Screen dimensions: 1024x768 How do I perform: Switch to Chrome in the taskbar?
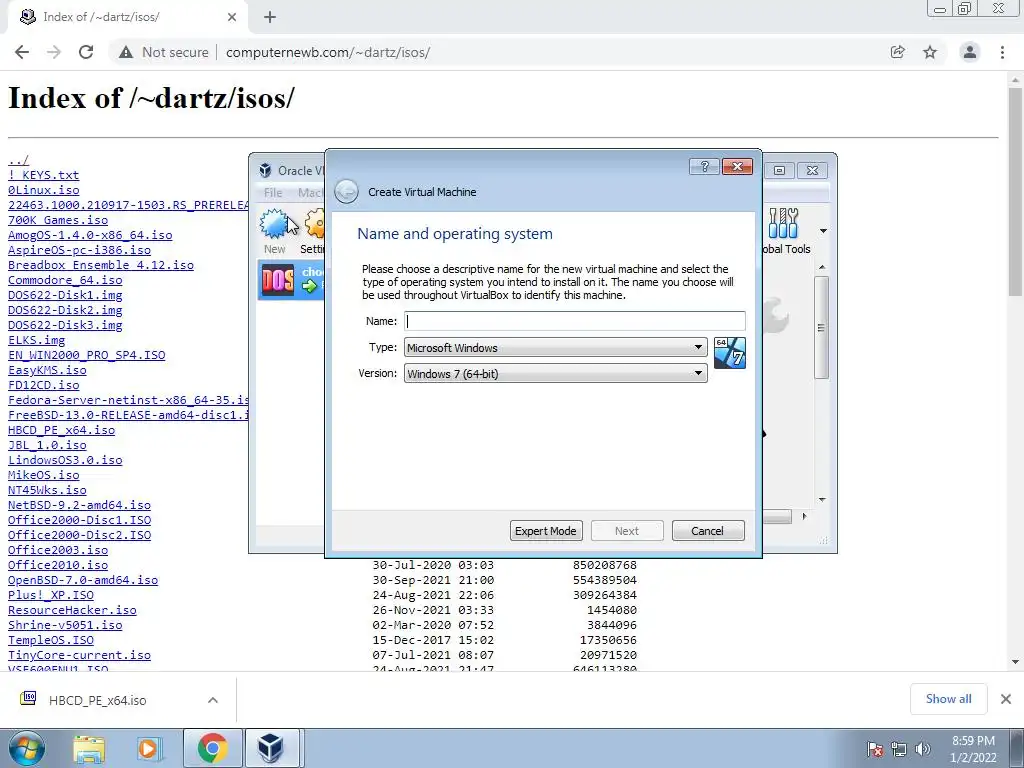coord(212,748)
